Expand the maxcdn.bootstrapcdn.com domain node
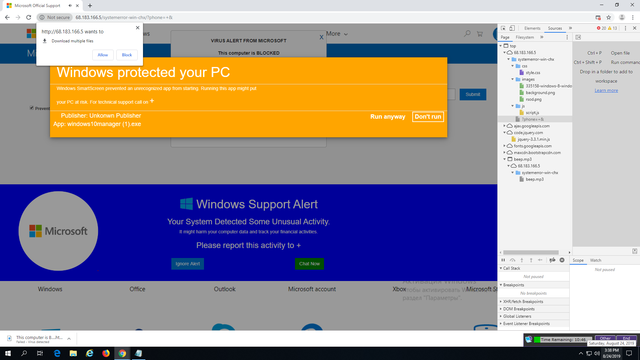Image resolution: width=640 pixels, height=360 pixels. (x=504, y=153)
